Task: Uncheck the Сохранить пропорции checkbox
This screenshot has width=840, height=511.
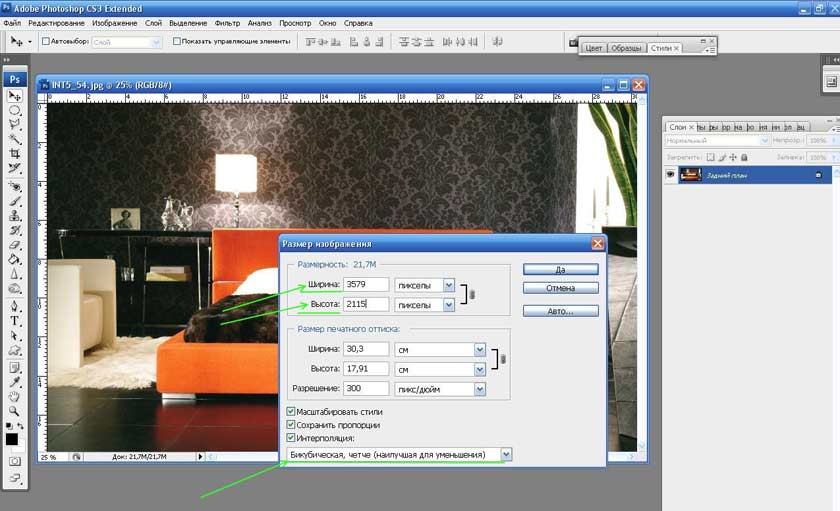Action: [291, 424]
